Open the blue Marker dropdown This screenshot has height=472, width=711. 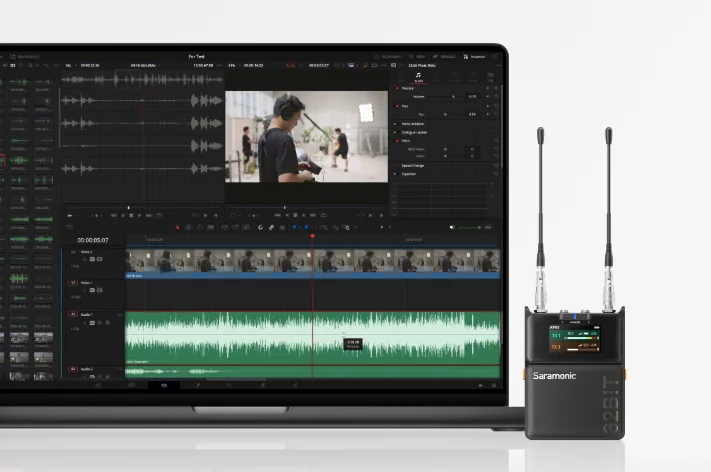[307, 227]
